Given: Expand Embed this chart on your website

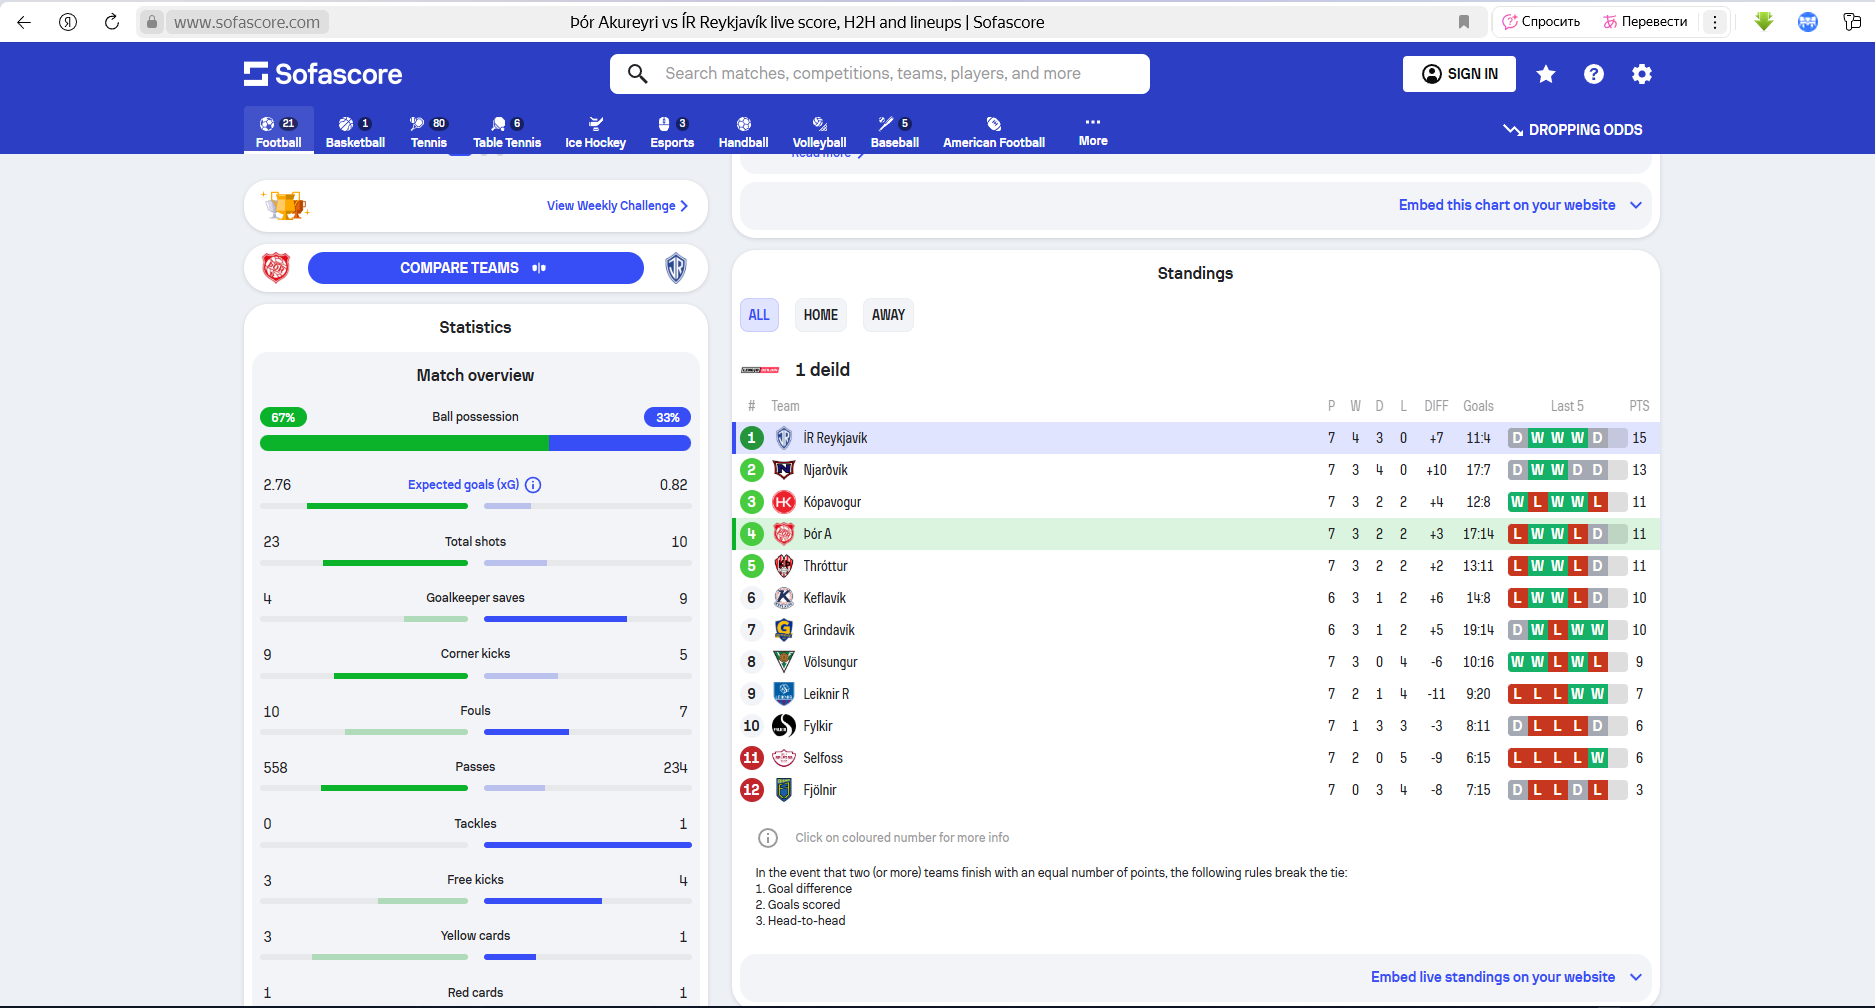Looking at the screenshot, I should coord(1519,205).
